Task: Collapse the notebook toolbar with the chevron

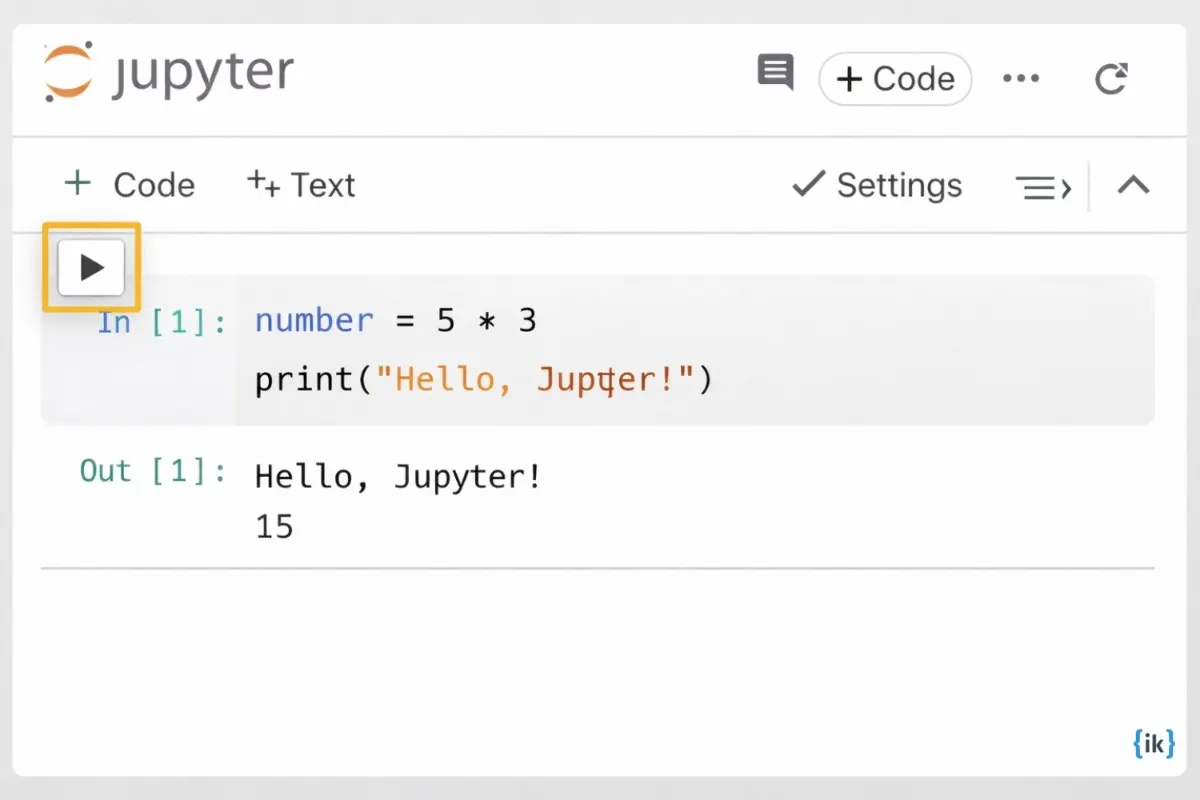Action: (1132, 184)
